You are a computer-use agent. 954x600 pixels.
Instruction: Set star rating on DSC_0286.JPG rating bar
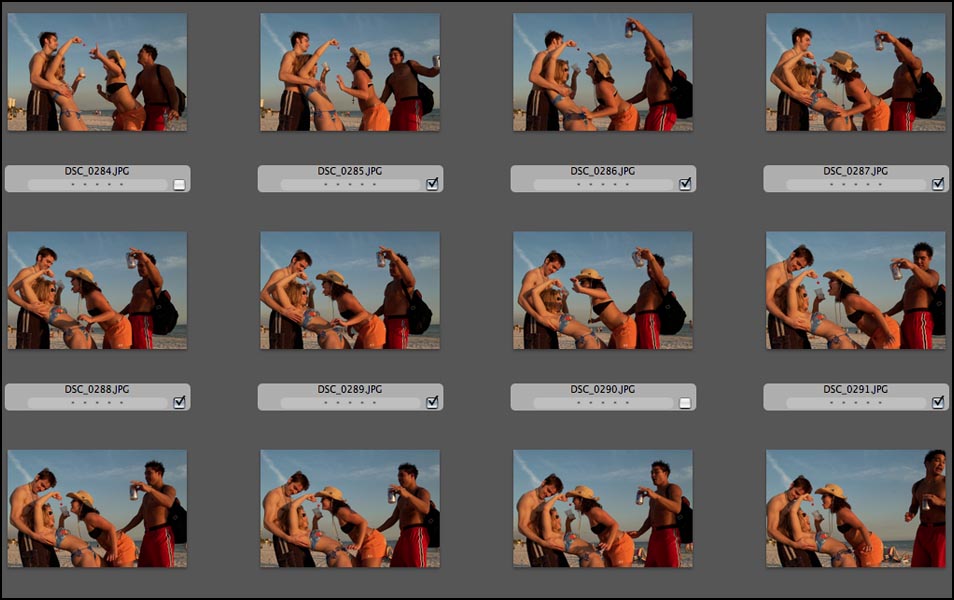pyautogui.click(x=603, y=184)
